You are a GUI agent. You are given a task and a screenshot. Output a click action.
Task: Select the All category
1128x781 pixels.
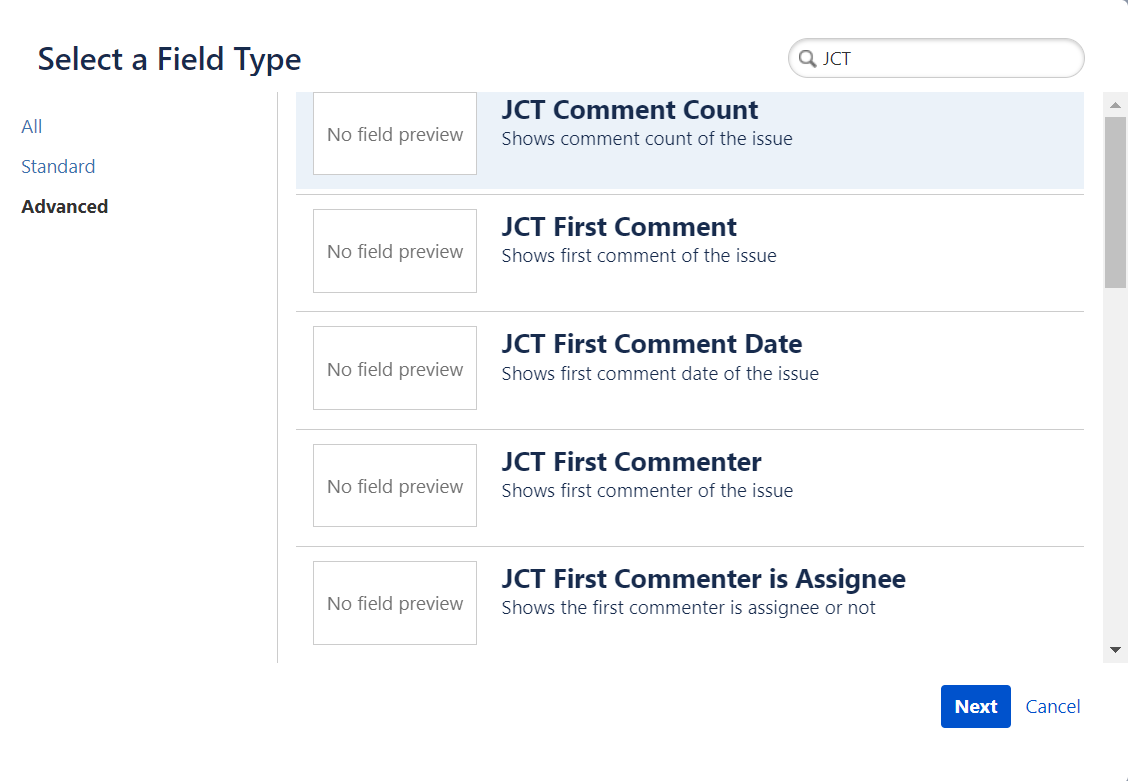(32, 127)
